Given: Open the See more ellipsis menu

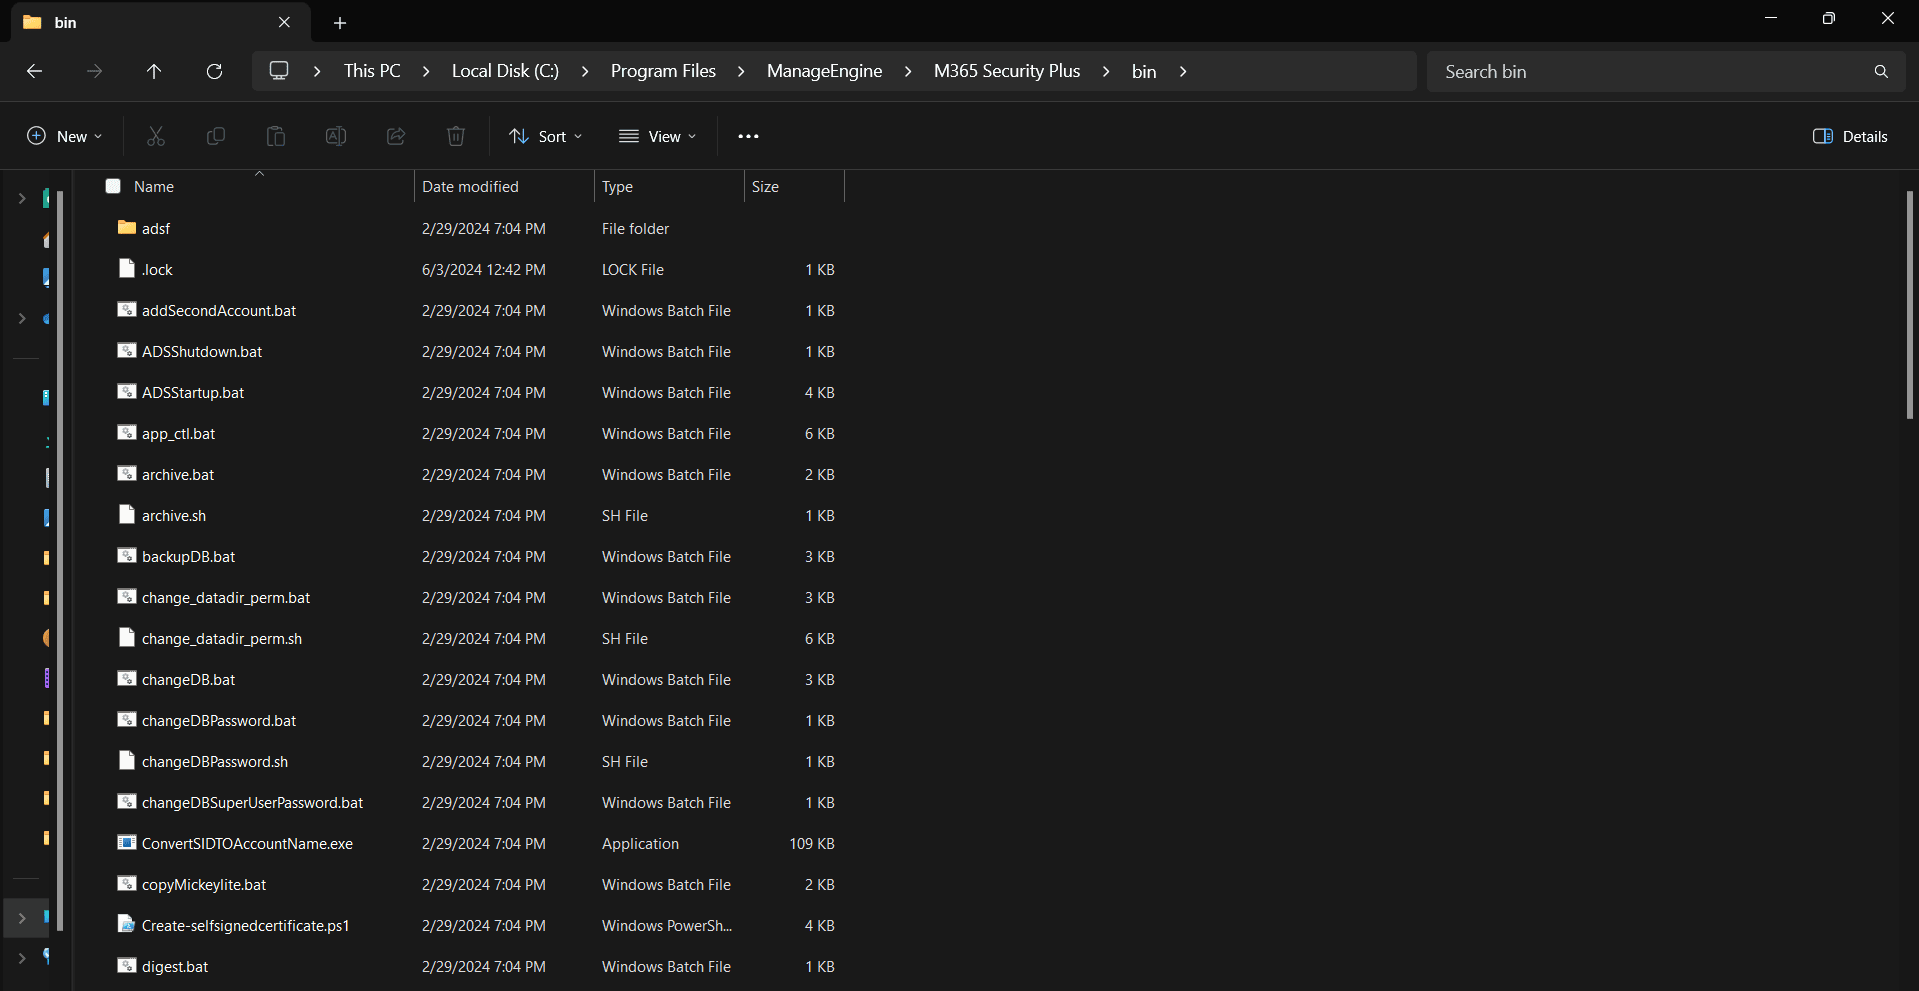Looking at the screenshot, I should click(748, 136).
